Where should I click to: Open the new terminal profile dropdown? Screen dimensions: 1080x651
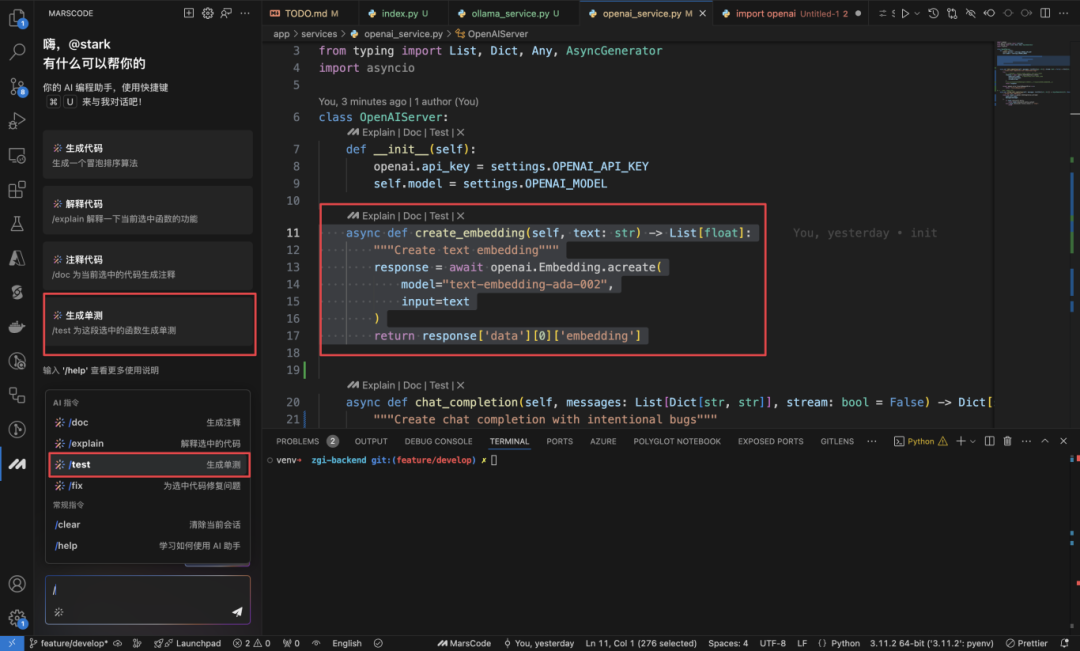(973, 441)
